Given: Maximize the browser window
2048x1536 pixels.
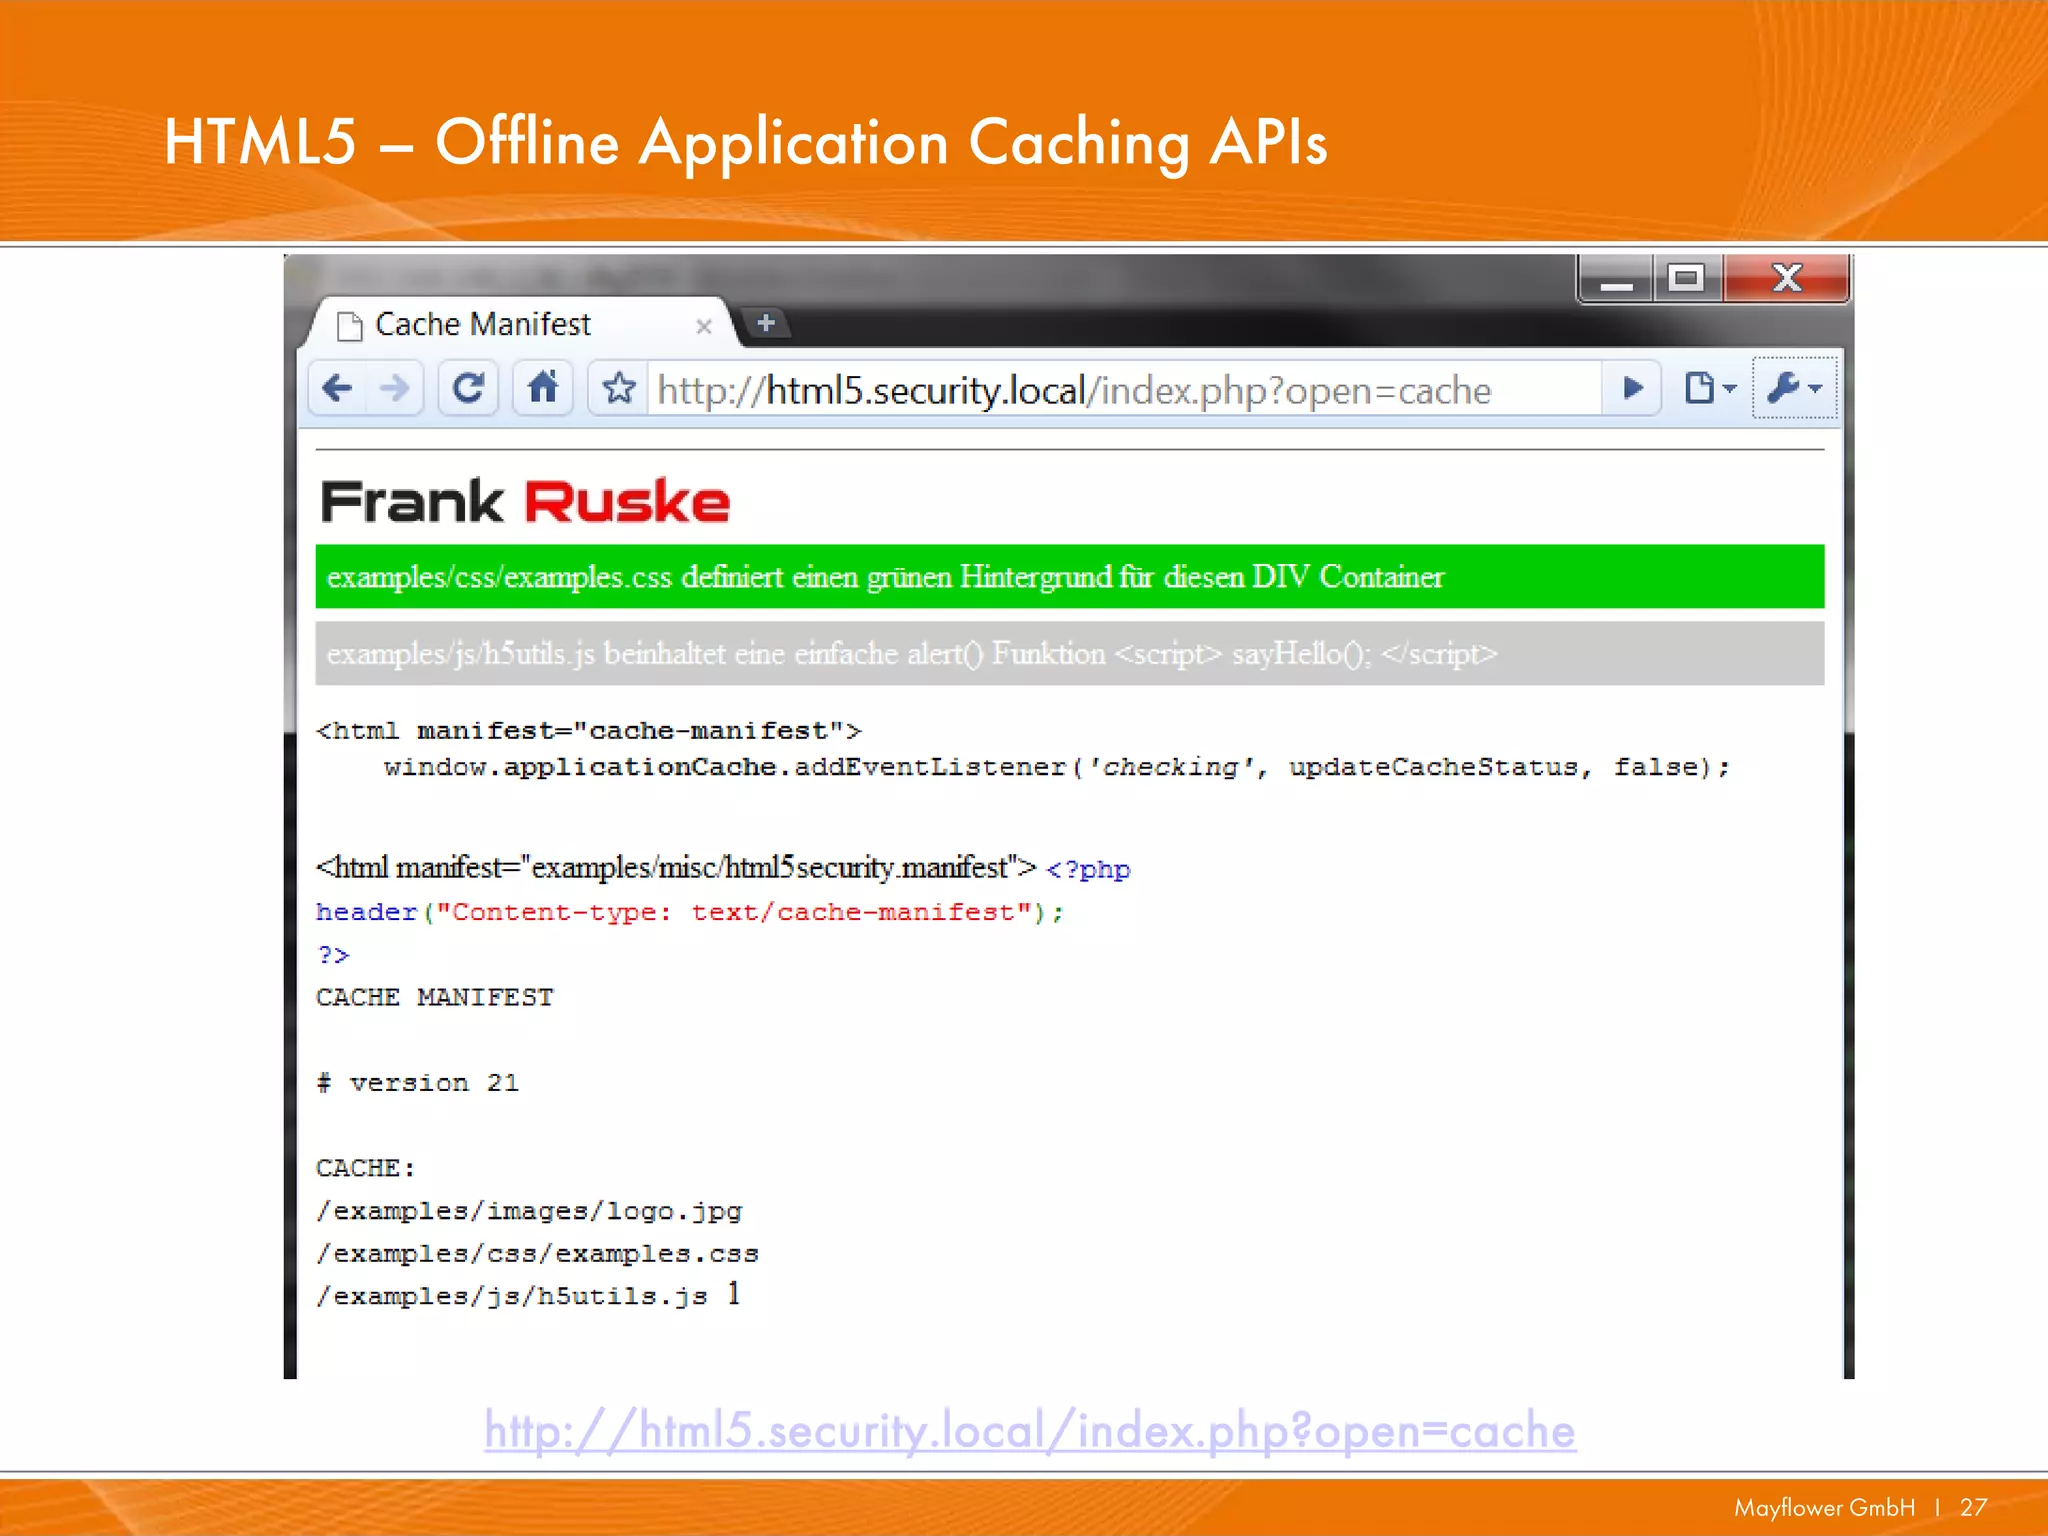Looking at the screenshot, I should pos(1686,279).
